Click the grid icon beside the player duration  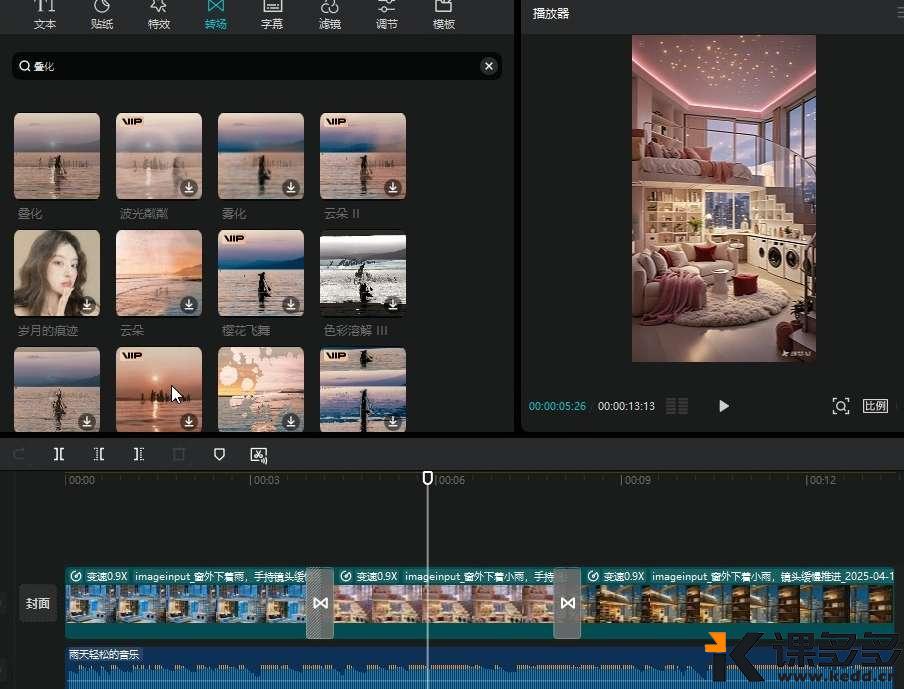click(677, 406)
